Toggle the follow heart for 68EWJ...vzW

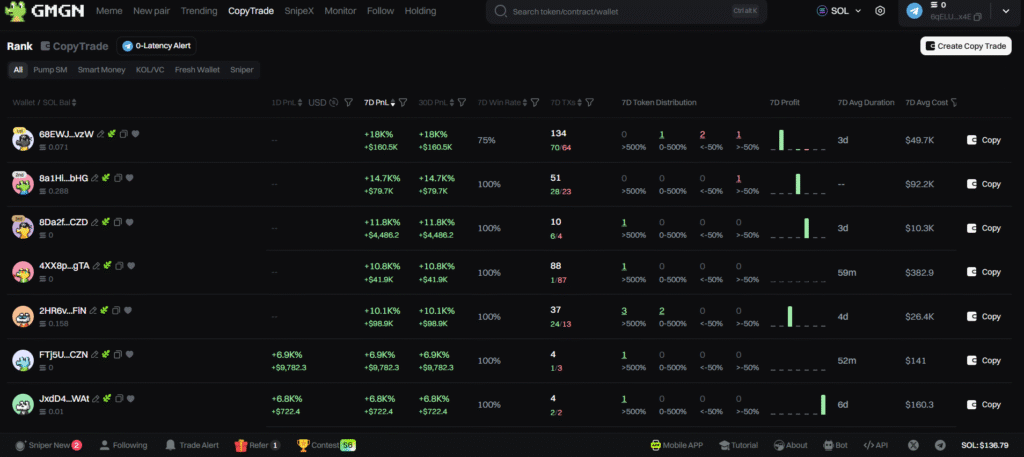(x=135, y=134)
